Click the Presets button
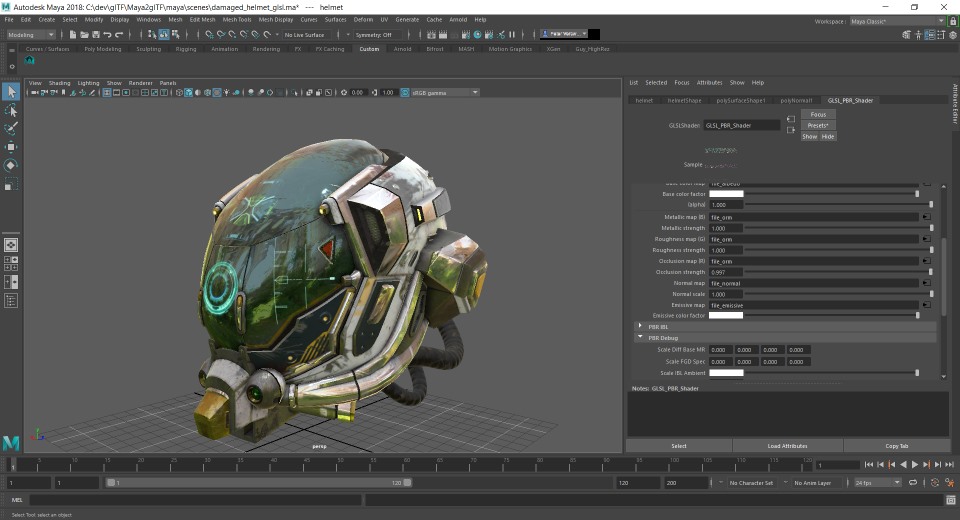This screenshot has width=960, height=520. (x=818, y=125)
